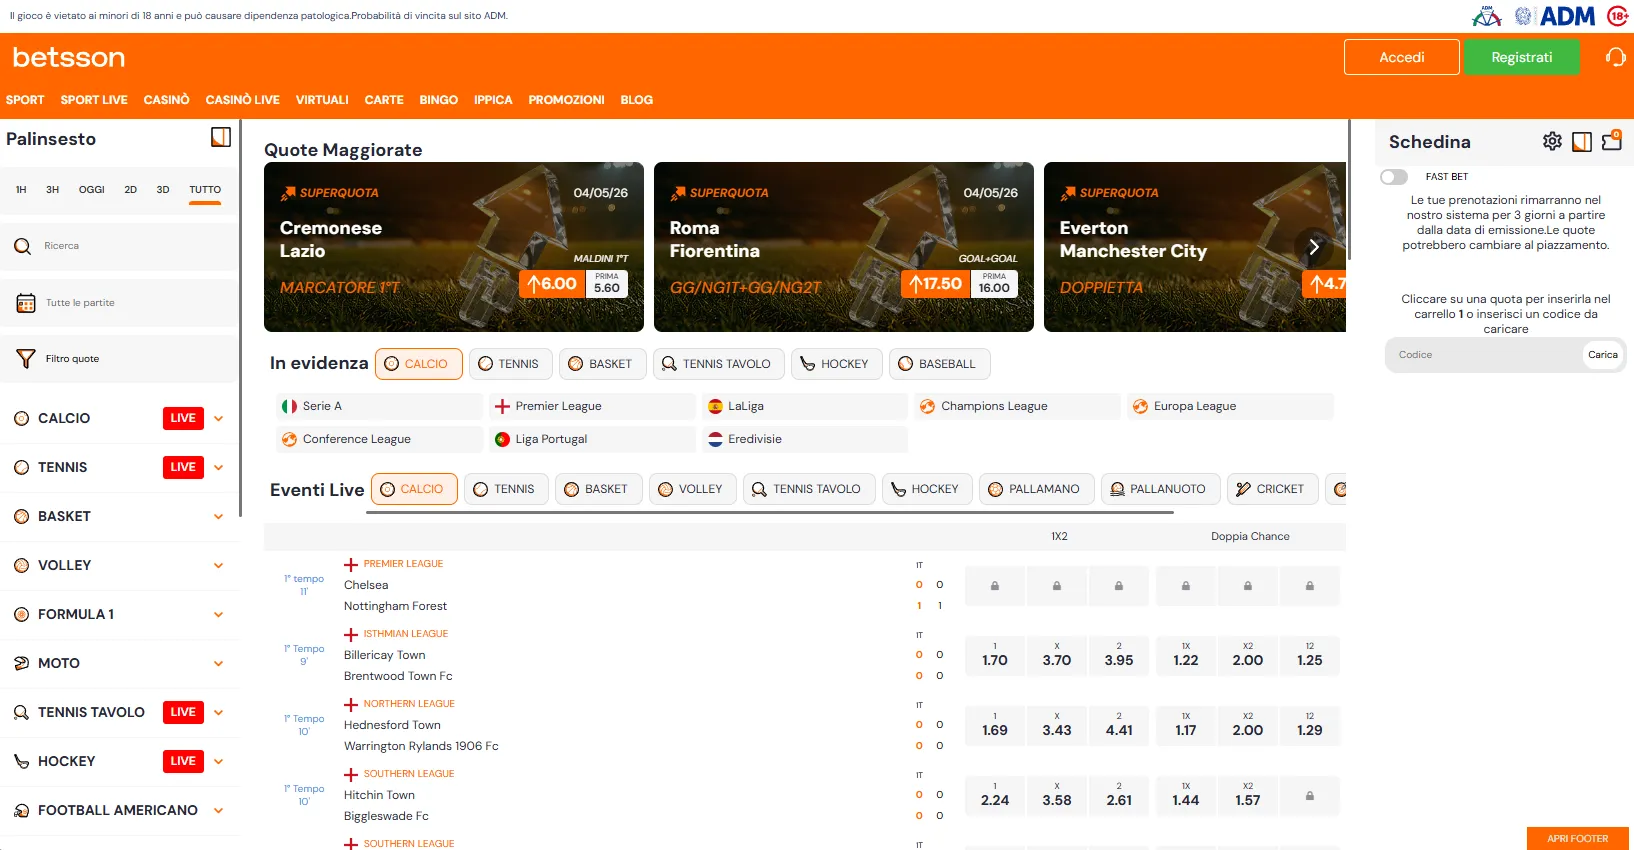The image size is (1634, 850).
Task: Click next arrow on Quote Maggiorate carousel
Action: click(x=1314, y=247)
